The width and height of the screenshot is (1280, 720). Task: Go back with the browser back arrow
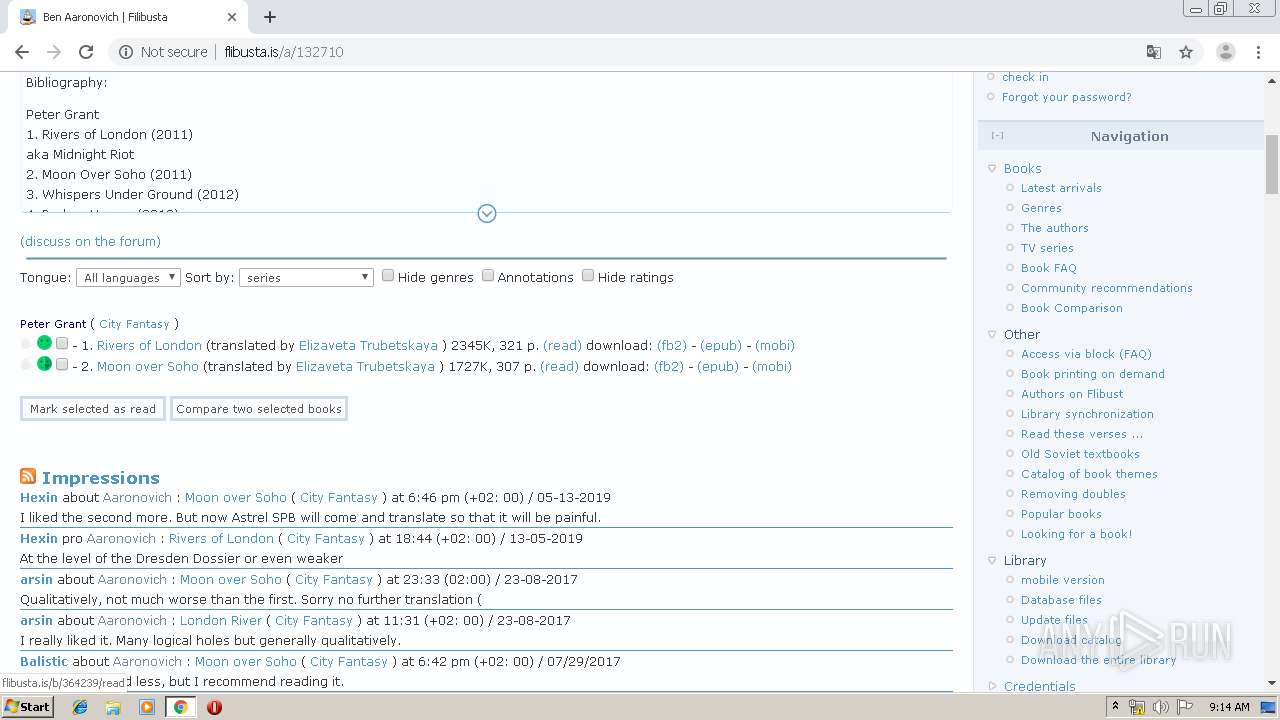(x=22, y=52)
